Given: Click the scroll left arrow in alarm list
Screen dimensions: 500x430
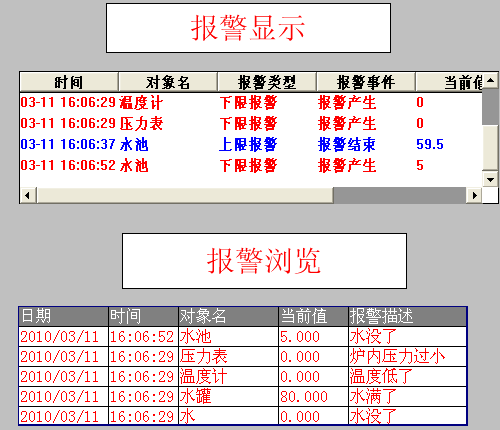Looking at the screenshot, I should 28,195.
